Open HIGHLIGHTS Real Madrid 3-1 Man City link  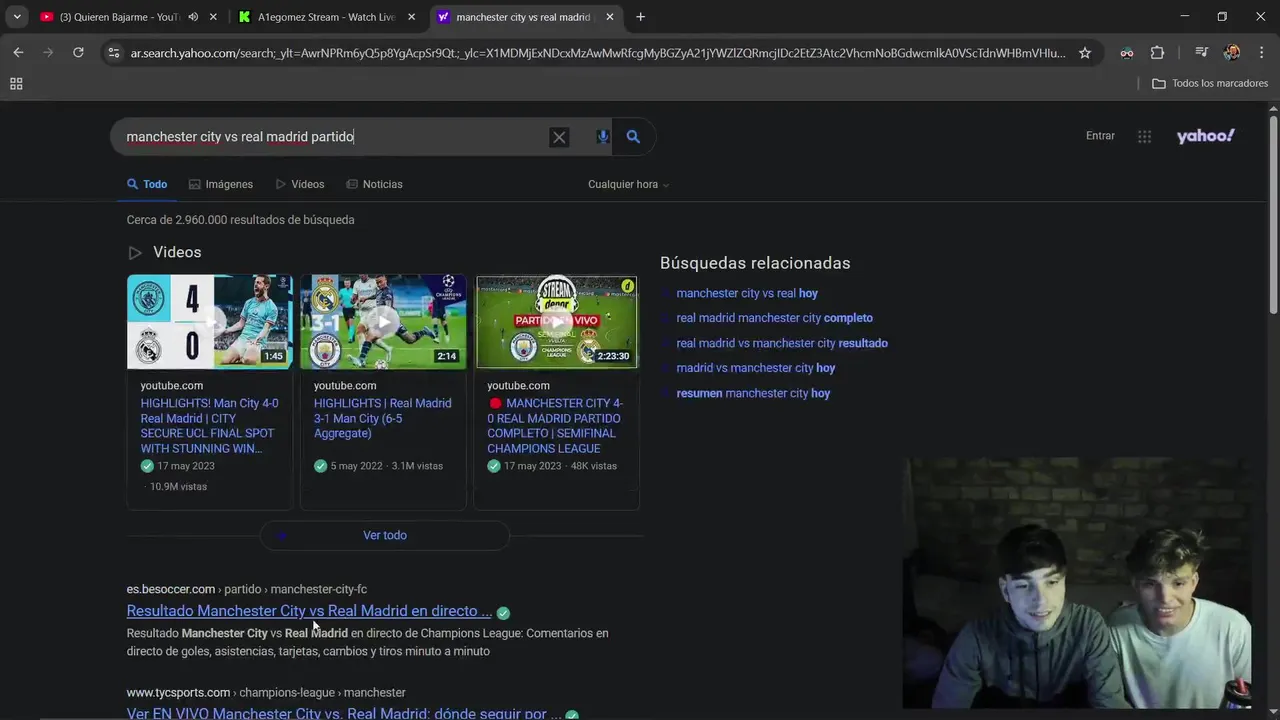(383, 418)
